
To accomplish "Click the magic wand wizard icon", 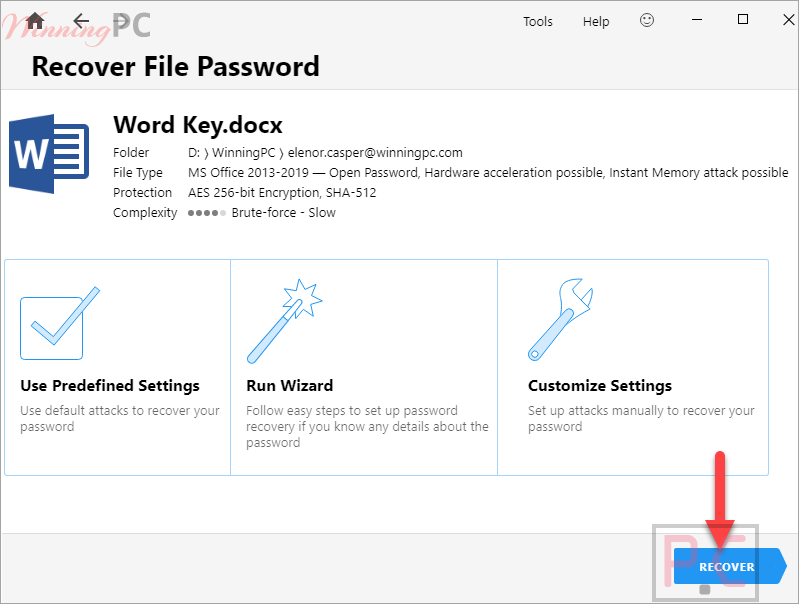I will [284, 321].
